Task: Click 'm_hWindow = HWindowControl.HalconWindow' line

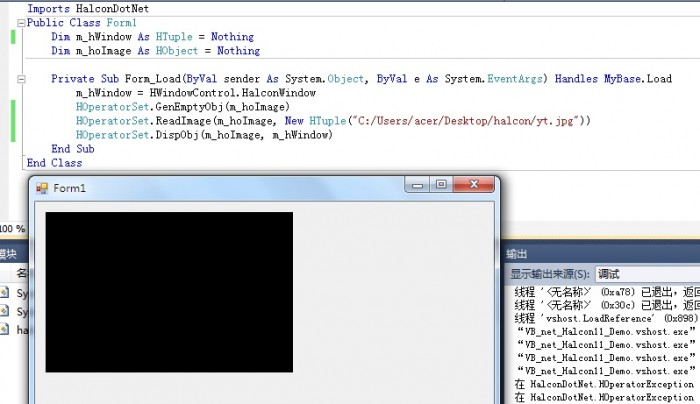Action: [196, 93]
